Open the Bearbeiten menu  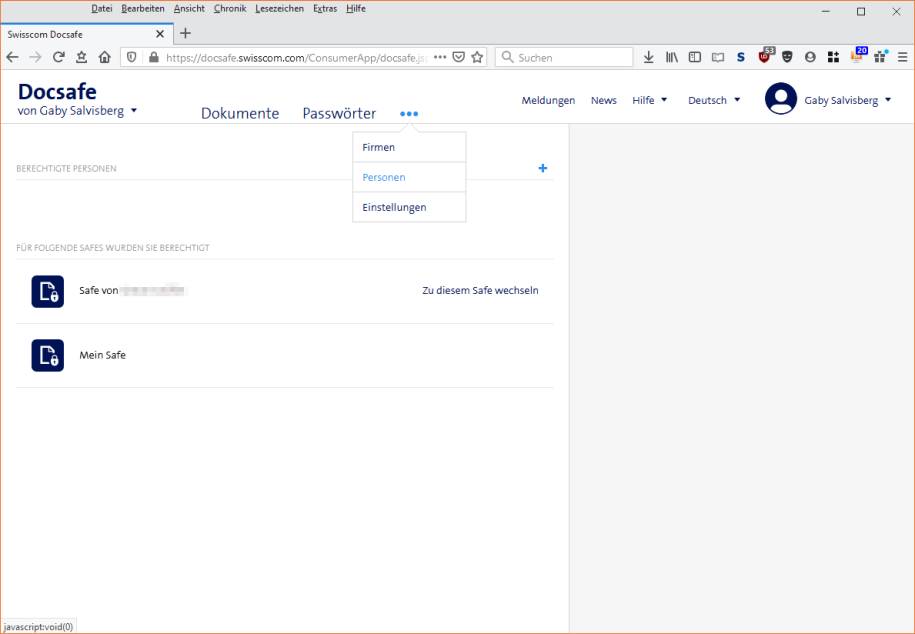pyautogui.click(x=143, y=8)
